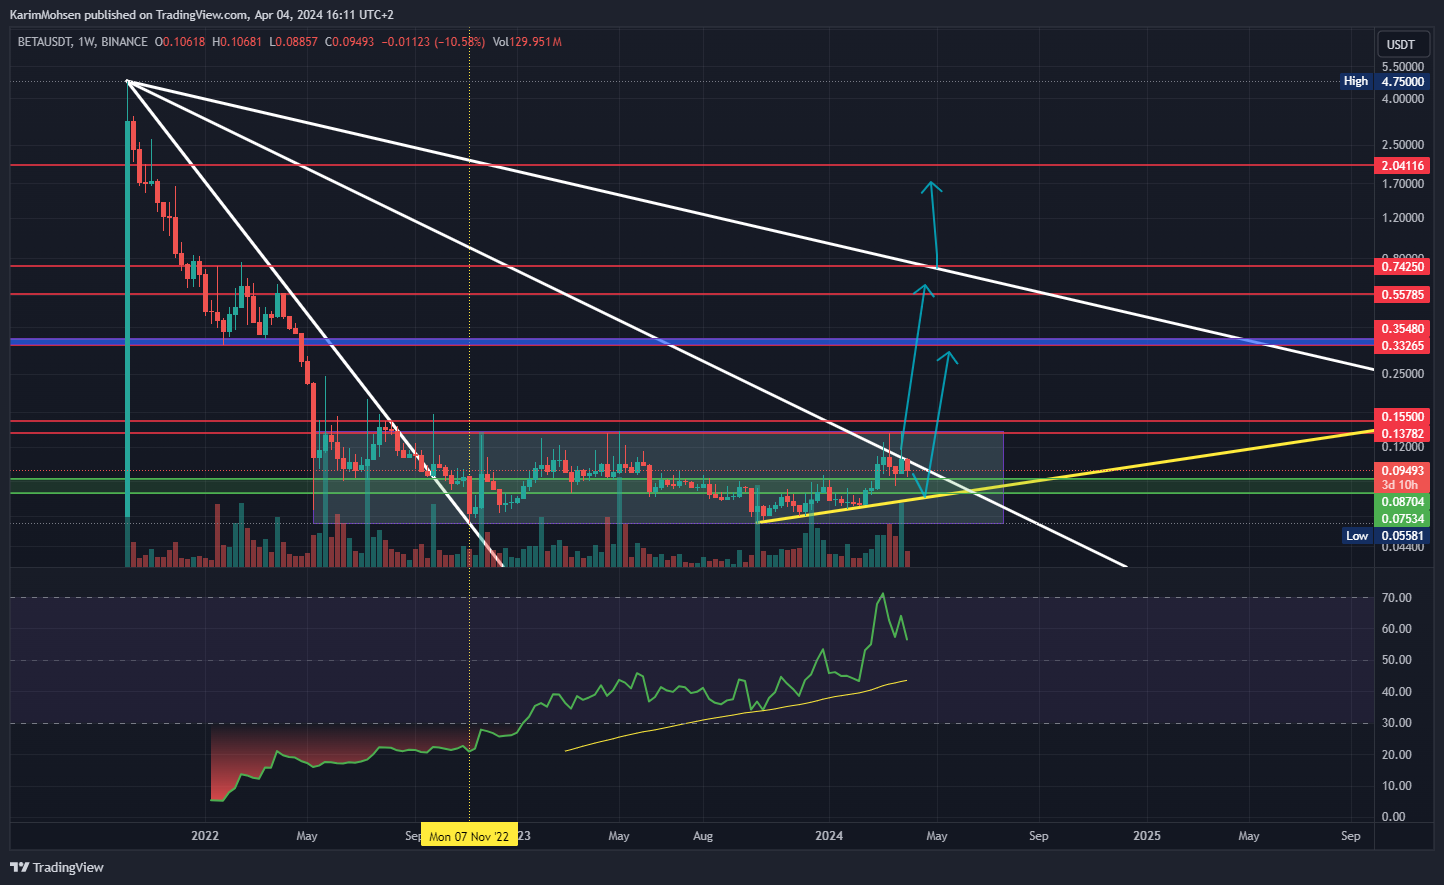
Task: Click the Low label on price scale
Action: coord(1356,536)
